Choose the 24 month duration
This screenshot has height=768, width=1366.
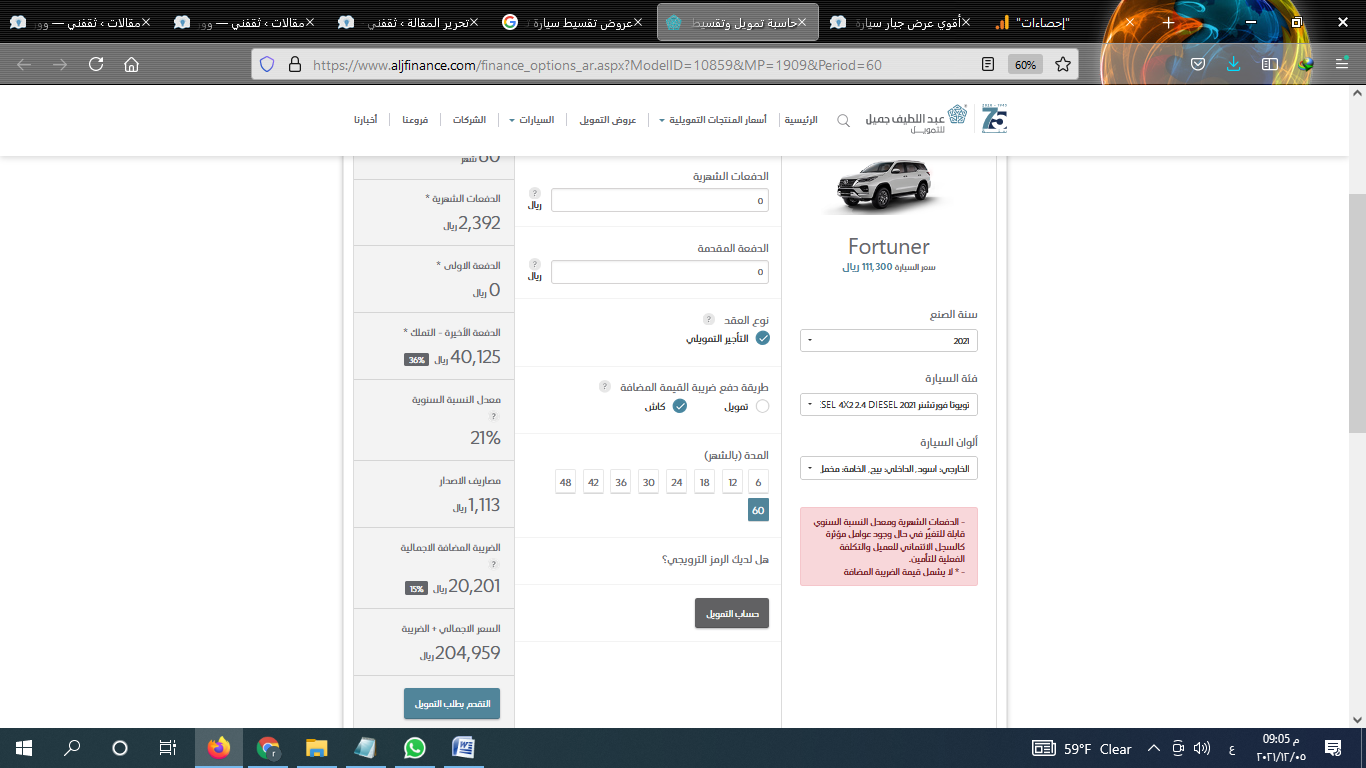coord(677,482)
